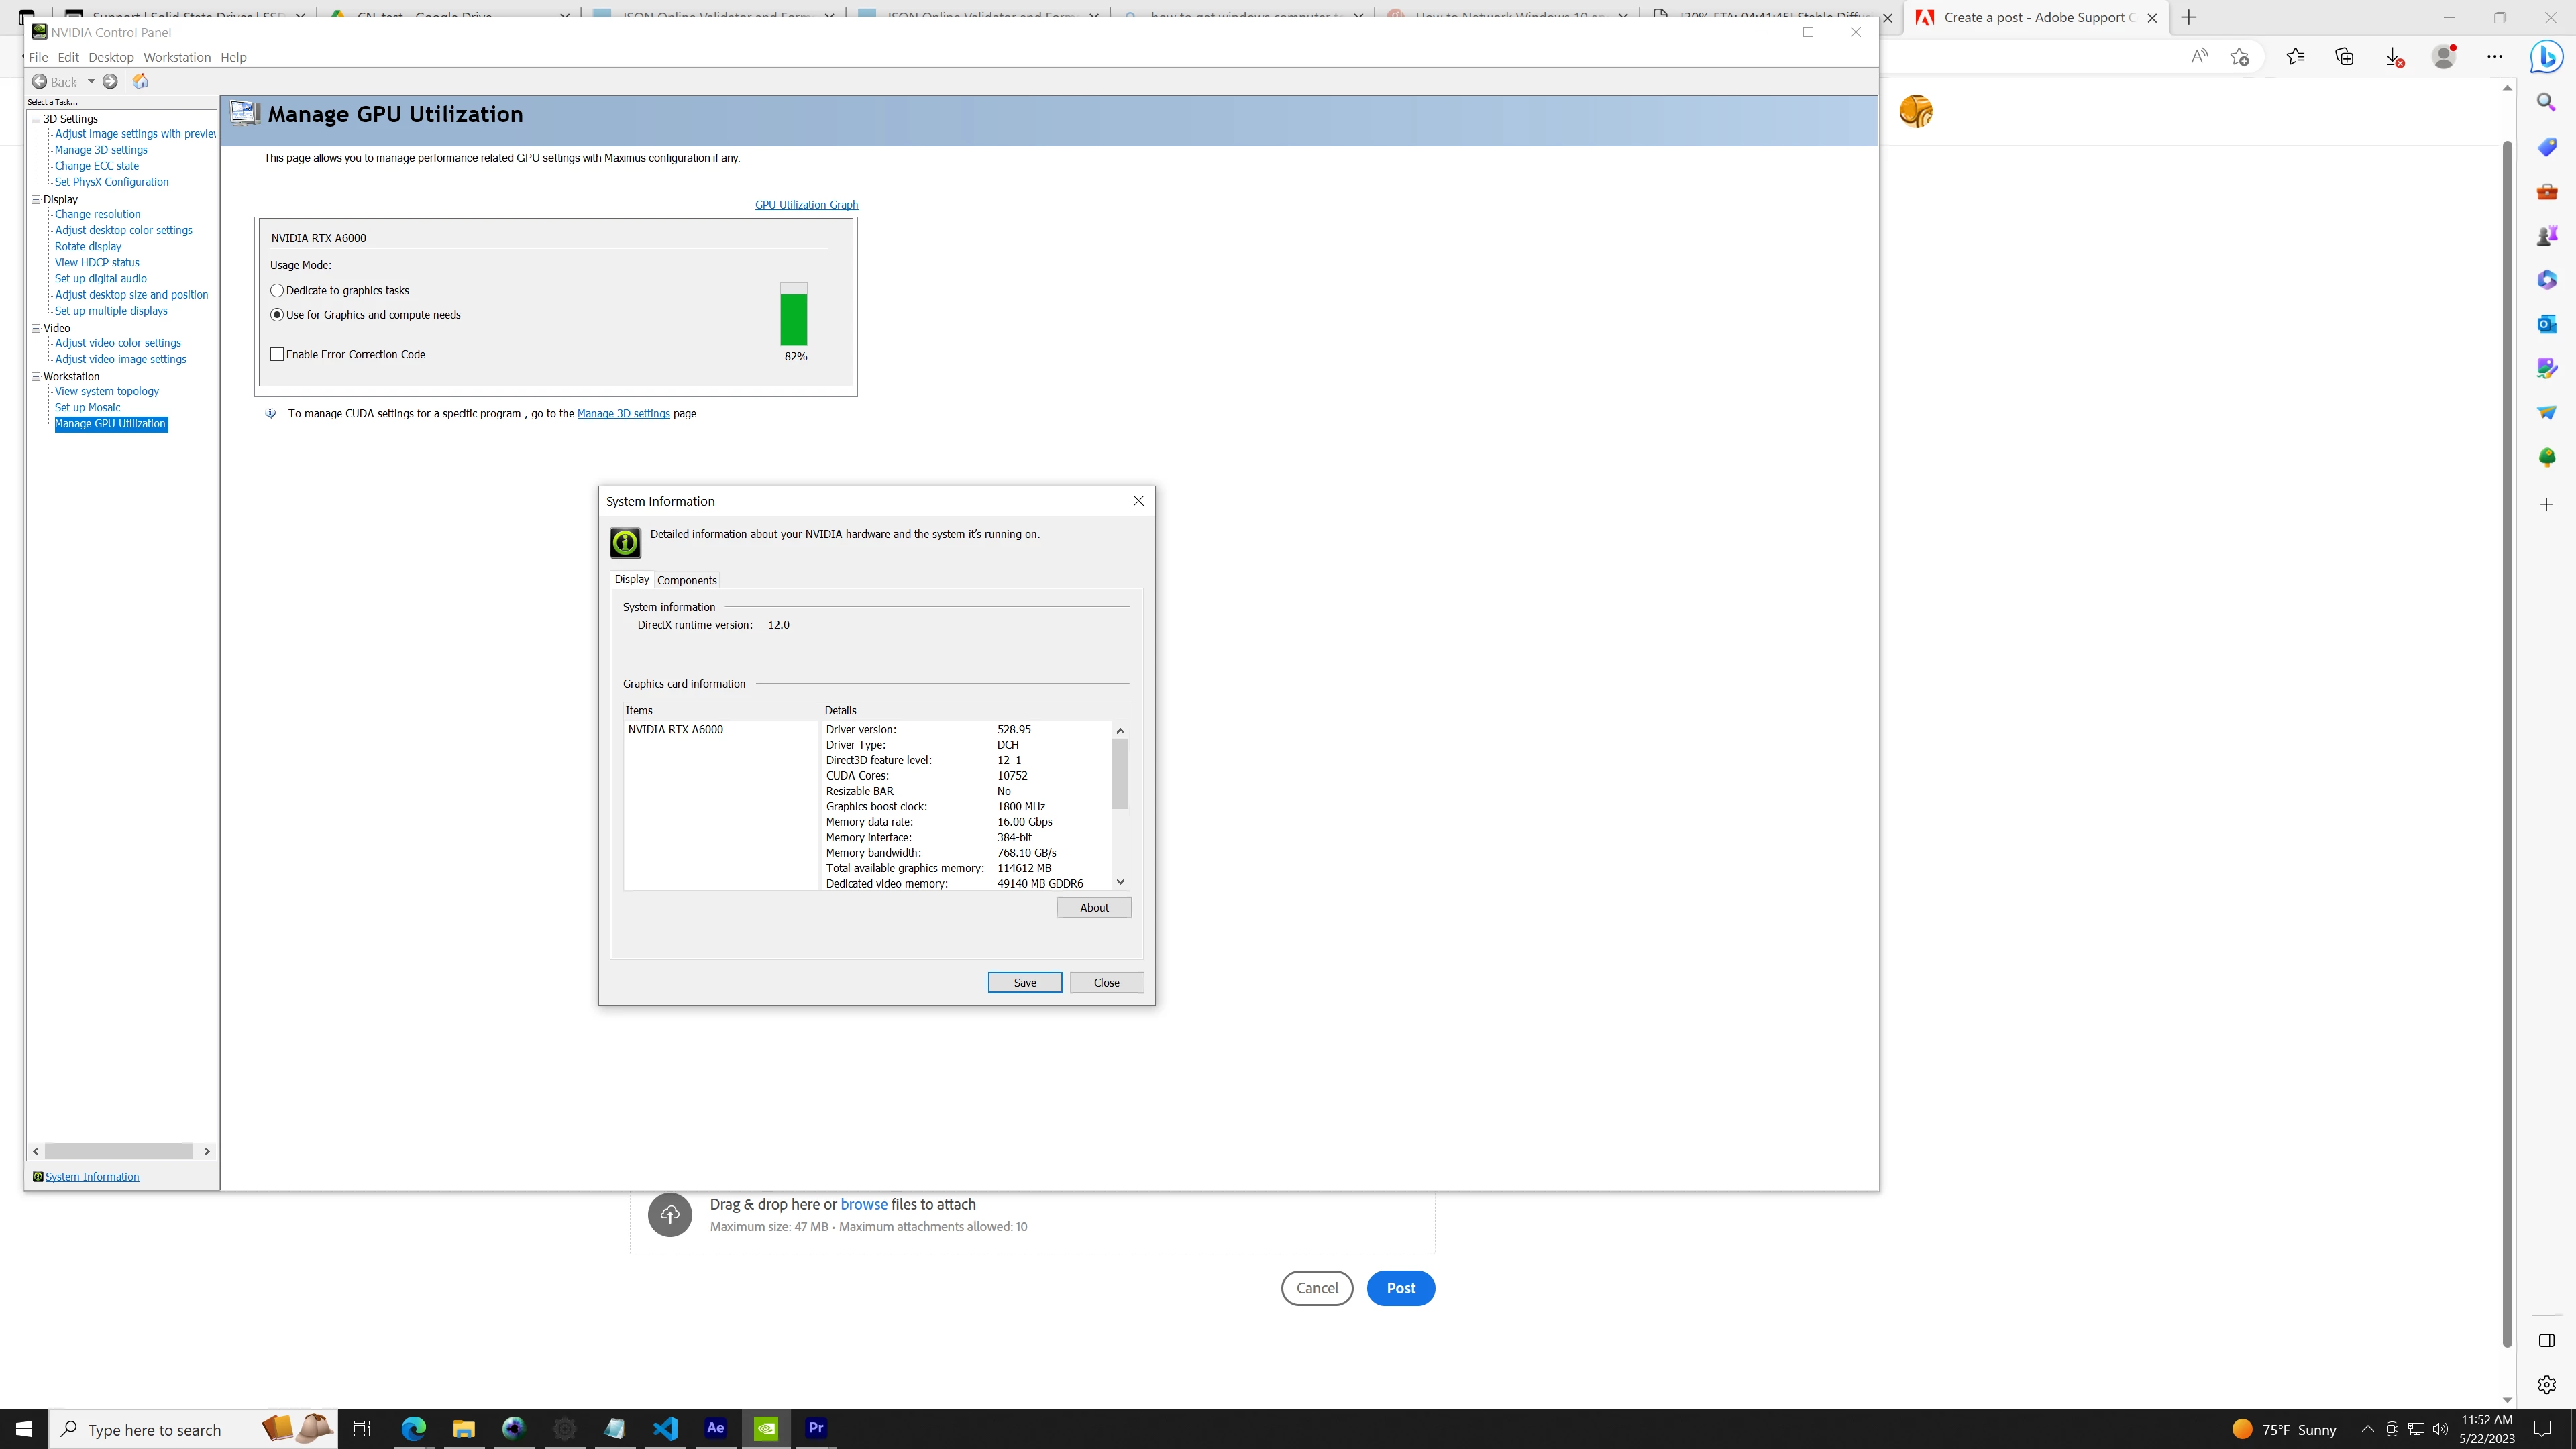Open Bing chat sidebar icon
2576x1449 pixels.
(x=2546, y=57)
